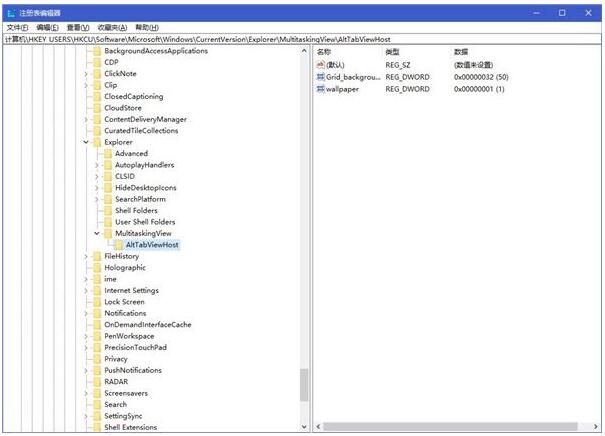This screenshot has width=605, height=436.
Task: Expand the SearchPlatform key
Action: 97,199
